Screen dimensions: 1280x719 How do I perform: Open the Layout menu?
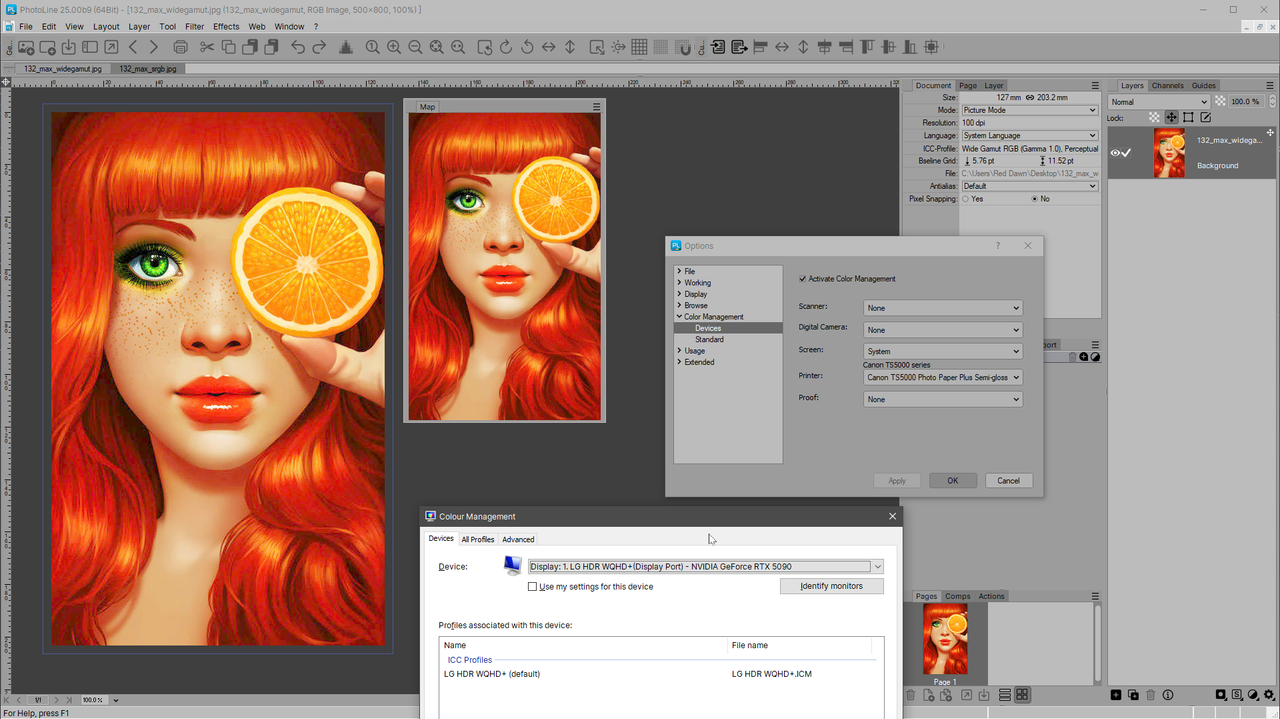point(106,27)
